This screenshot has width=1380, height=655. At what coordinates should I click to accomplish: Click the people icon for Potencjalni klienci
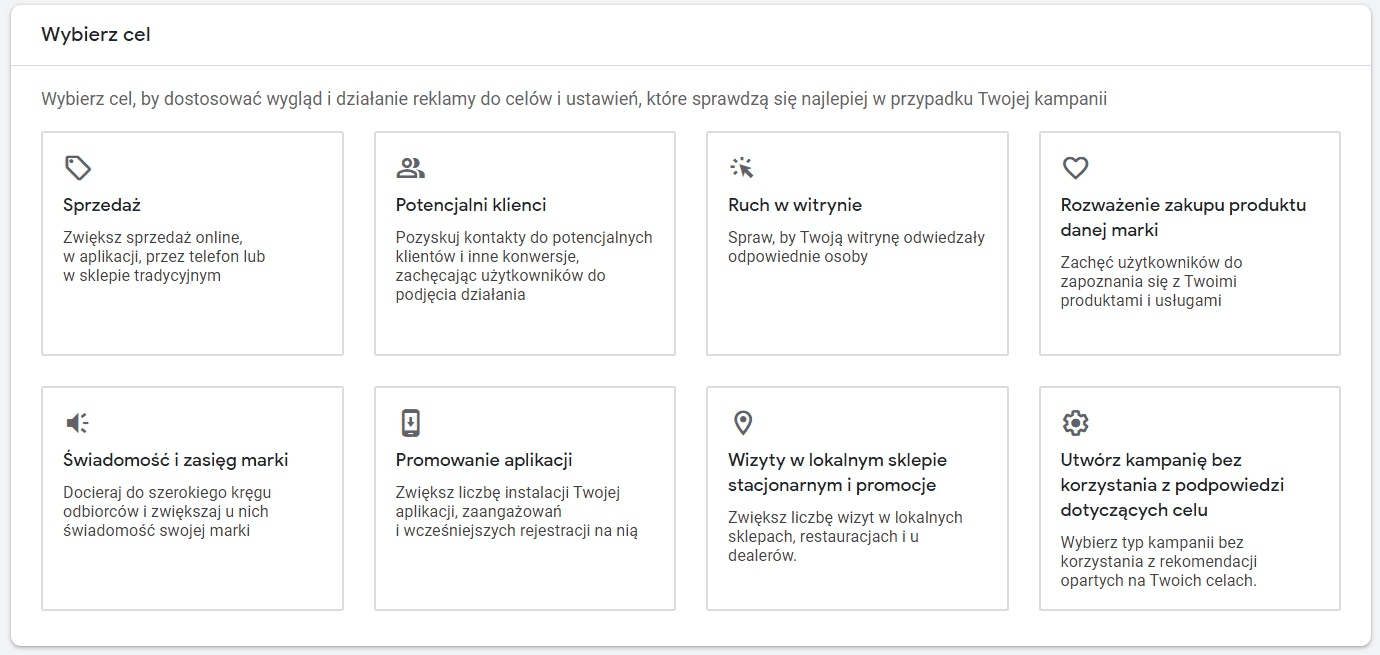point(410,167)
